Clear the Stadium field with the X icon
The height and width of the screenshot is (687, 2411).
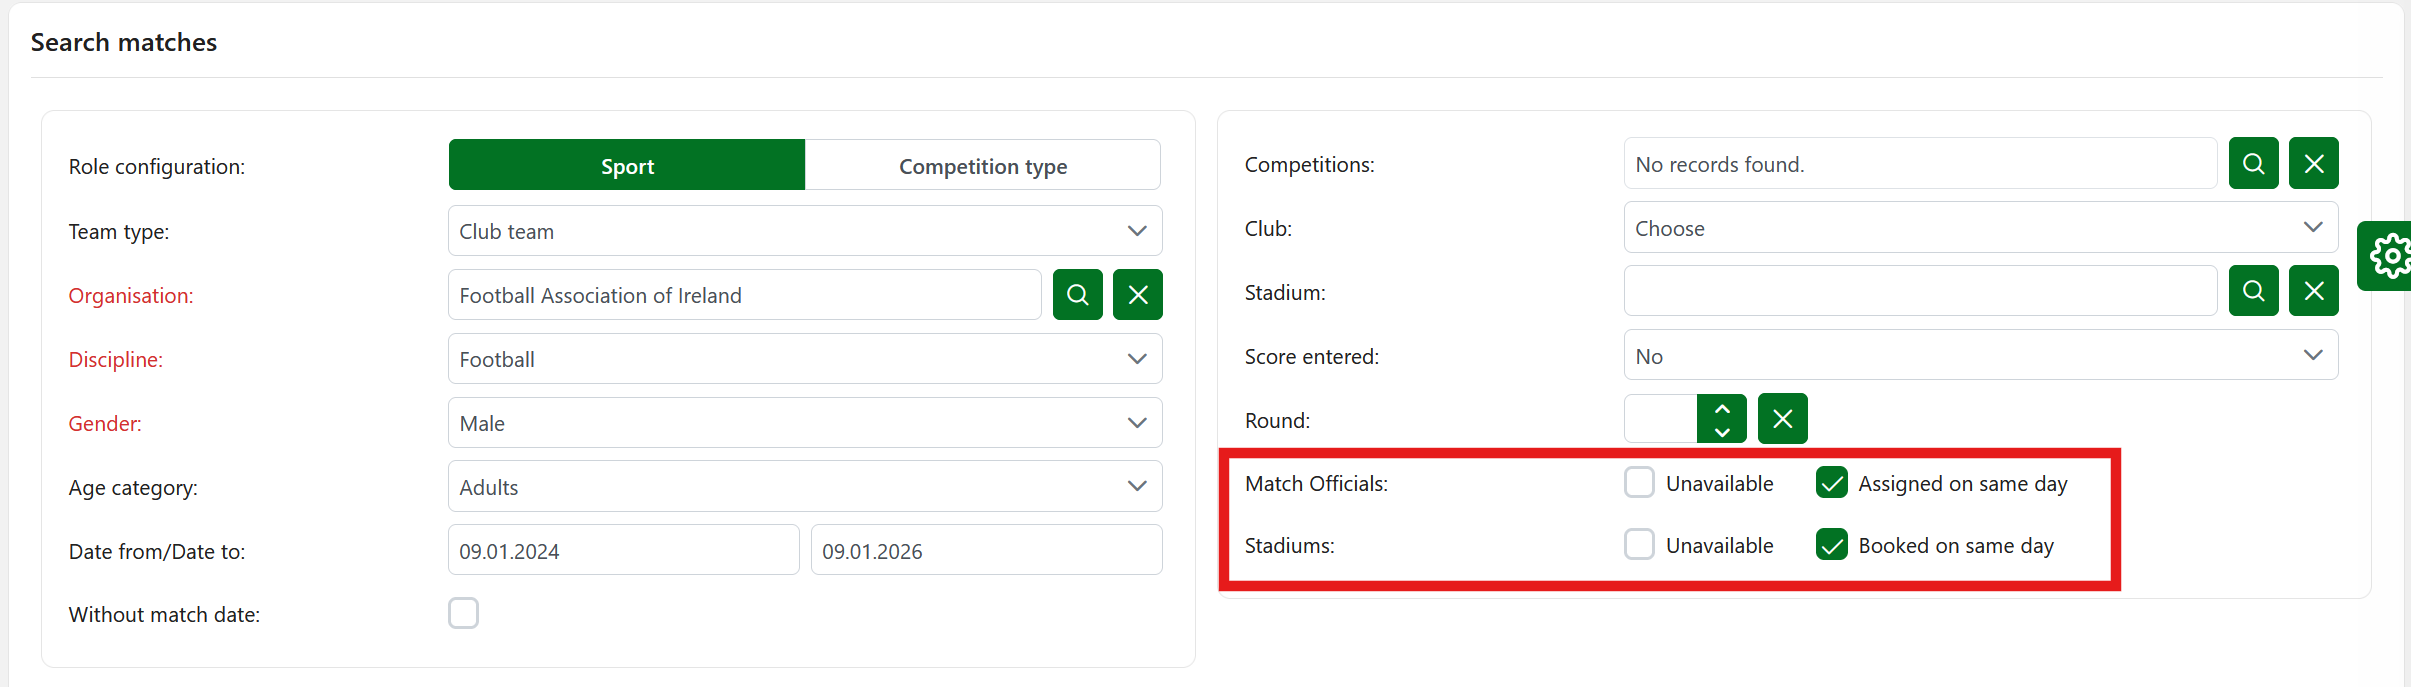point(2313,291)
